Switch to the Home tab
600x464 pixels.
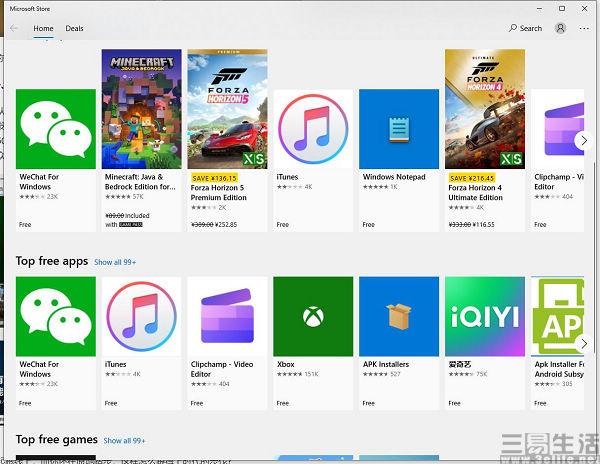(x=43, y=28)
